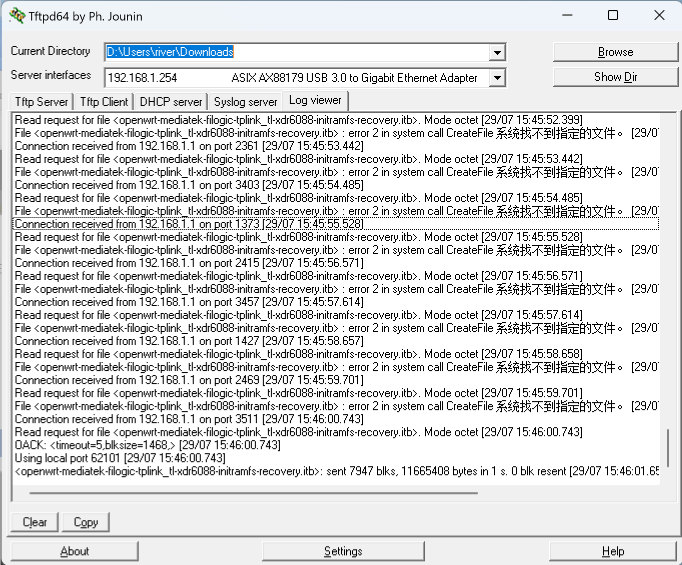Open the Server interfaces dropdown arrow
Screen dimensions: 682x565
(x=497, y=78)
